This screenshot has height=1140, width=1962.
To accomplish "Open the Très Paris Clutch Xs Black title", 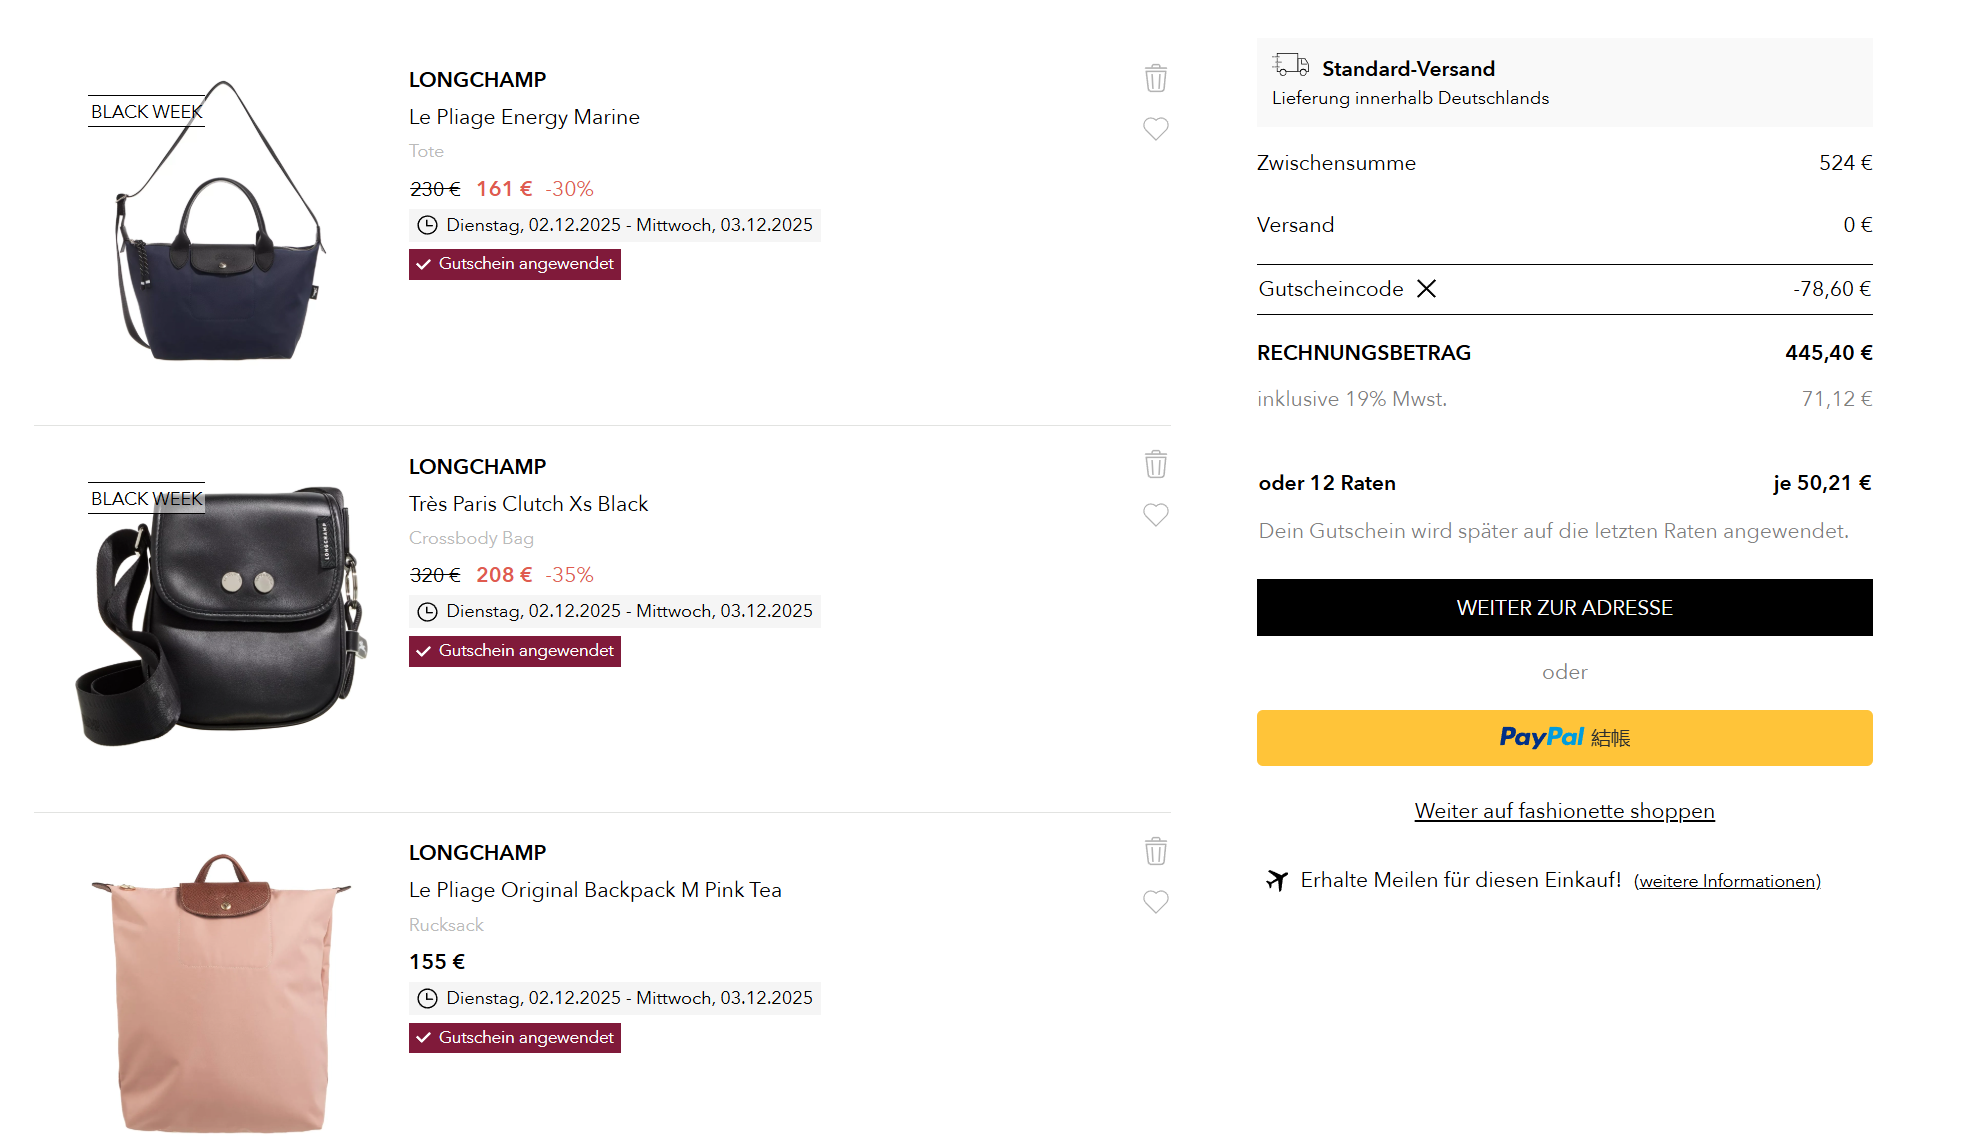I will 528,504.
